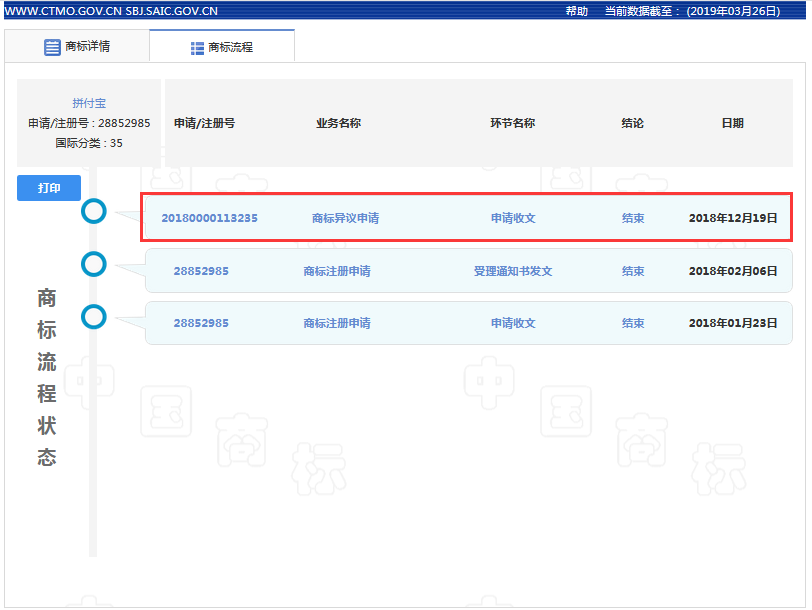Click the 日期 column header
This screenshot has height=610, width=812.
click(732, 123)
